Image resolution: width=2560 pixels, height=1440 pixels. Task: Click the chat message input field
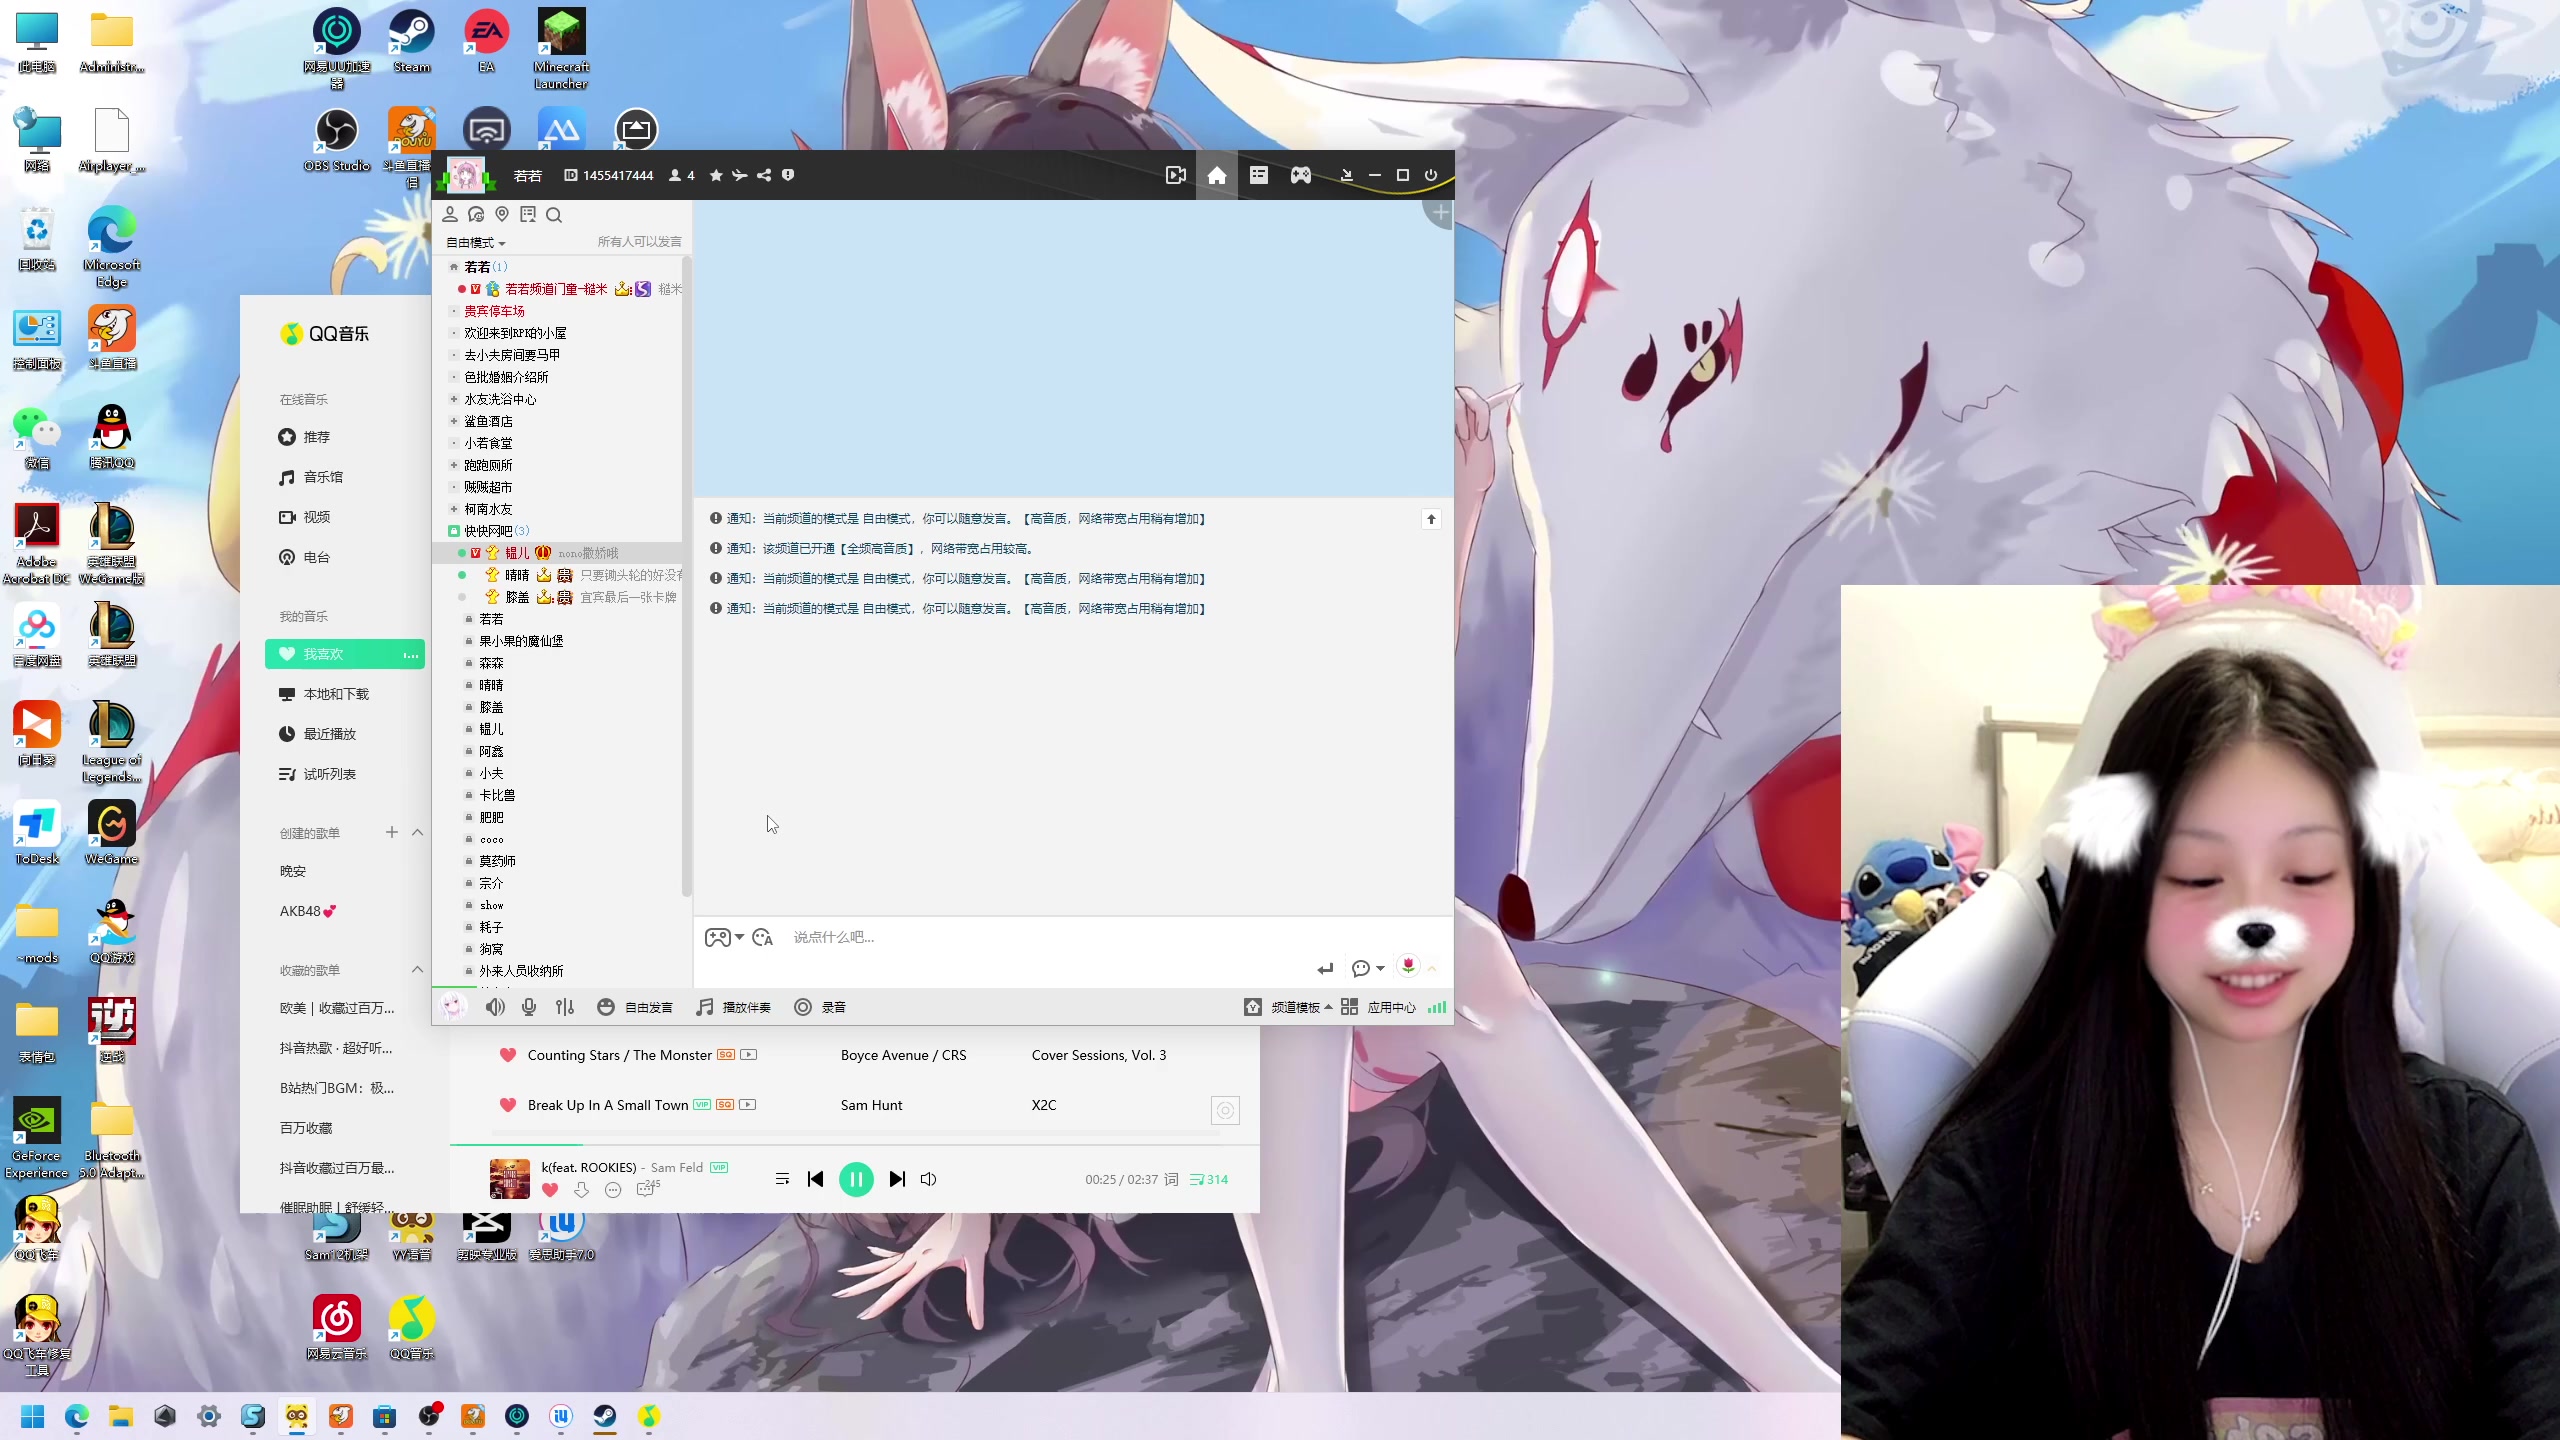(x=1050, y=937)
